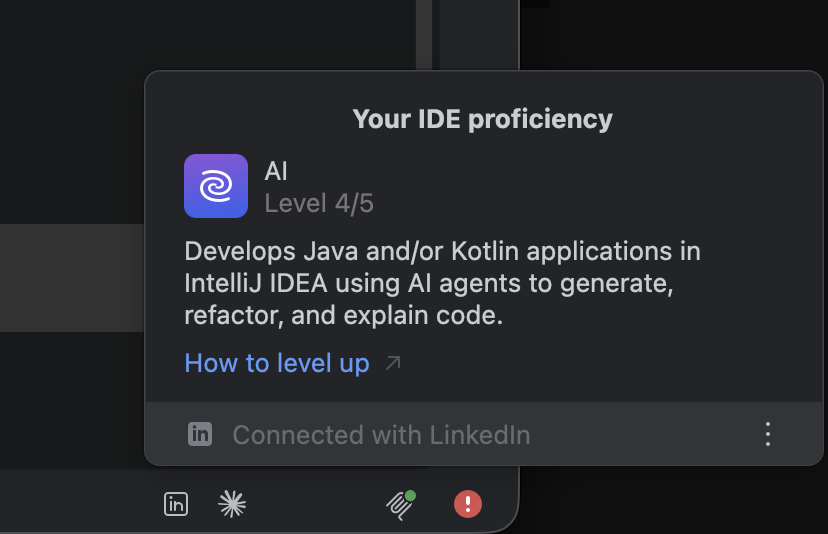Click the red error indicator icon

point(468,504)
